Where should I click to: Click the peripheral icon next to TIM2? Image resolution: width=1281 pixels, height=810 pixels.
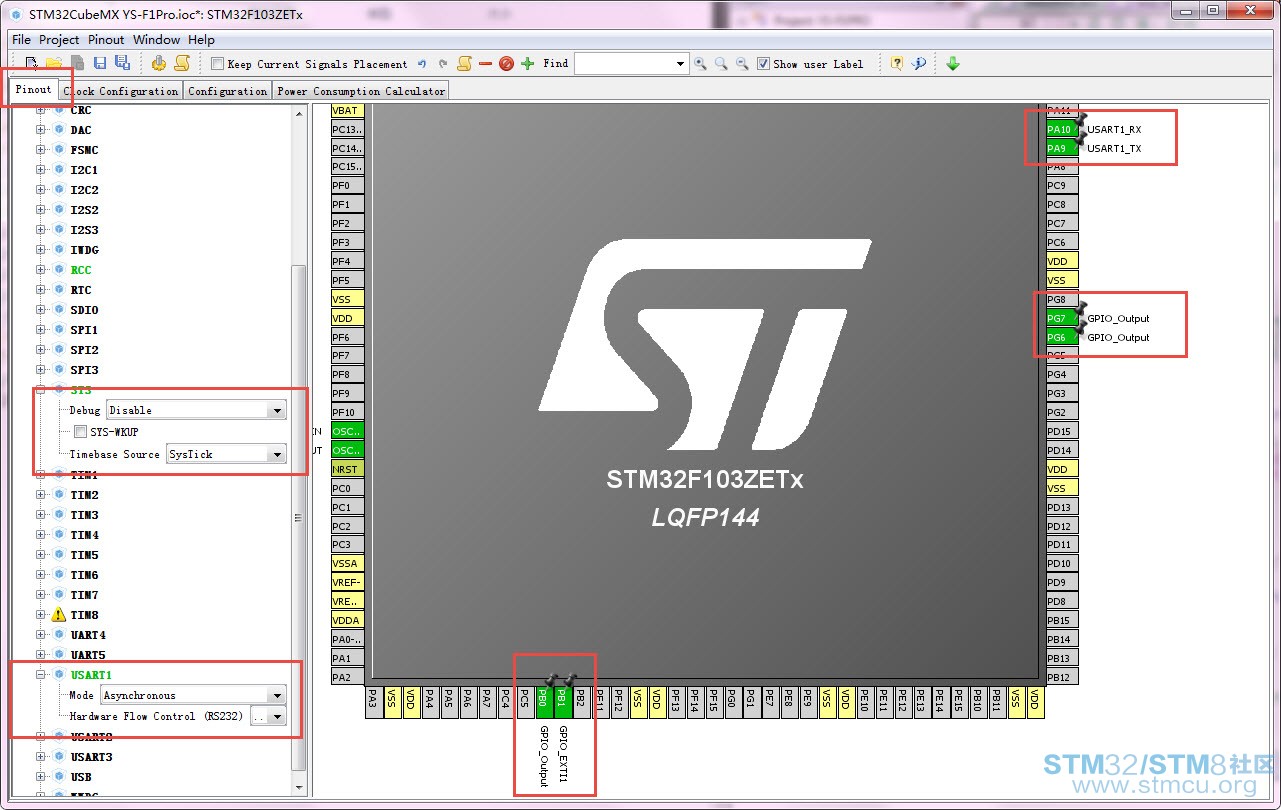(x=59, y=495)
